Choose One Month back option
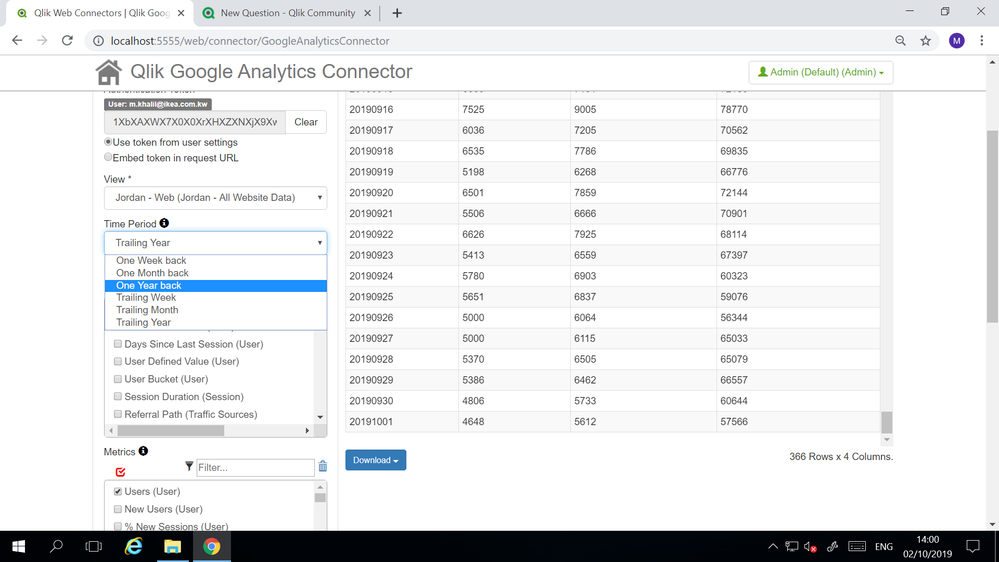The width and height of the screenshot is (999, 562). [x=215, y=273]
